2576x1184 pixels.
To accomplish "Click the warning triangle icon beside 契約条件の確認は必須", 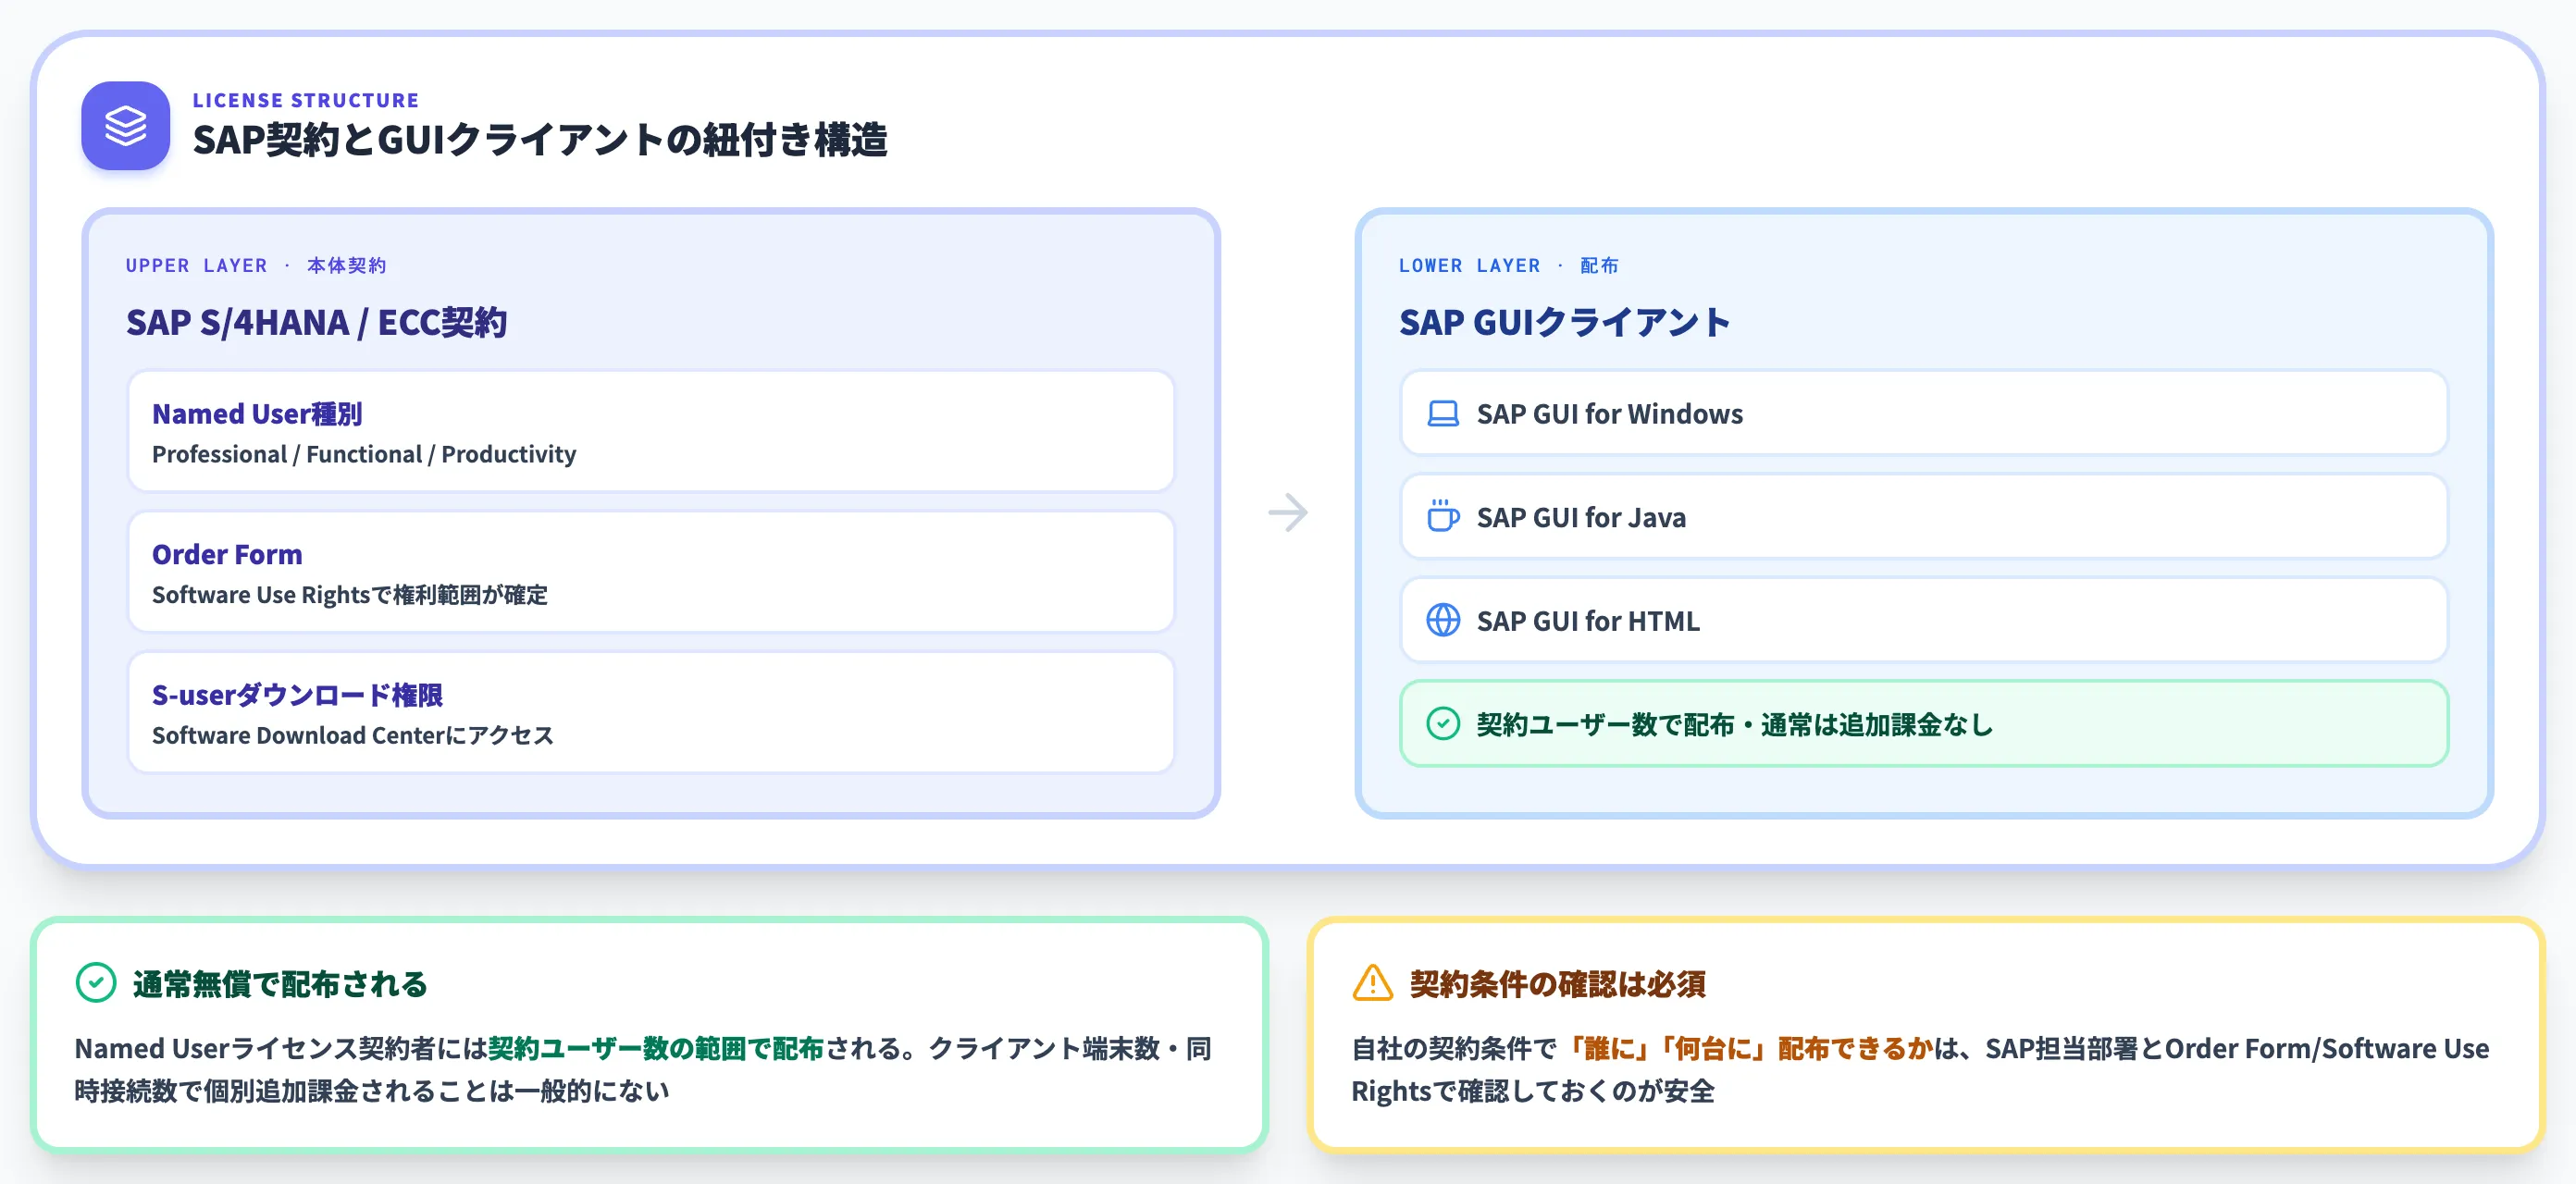I will (x=1373, y=983).
